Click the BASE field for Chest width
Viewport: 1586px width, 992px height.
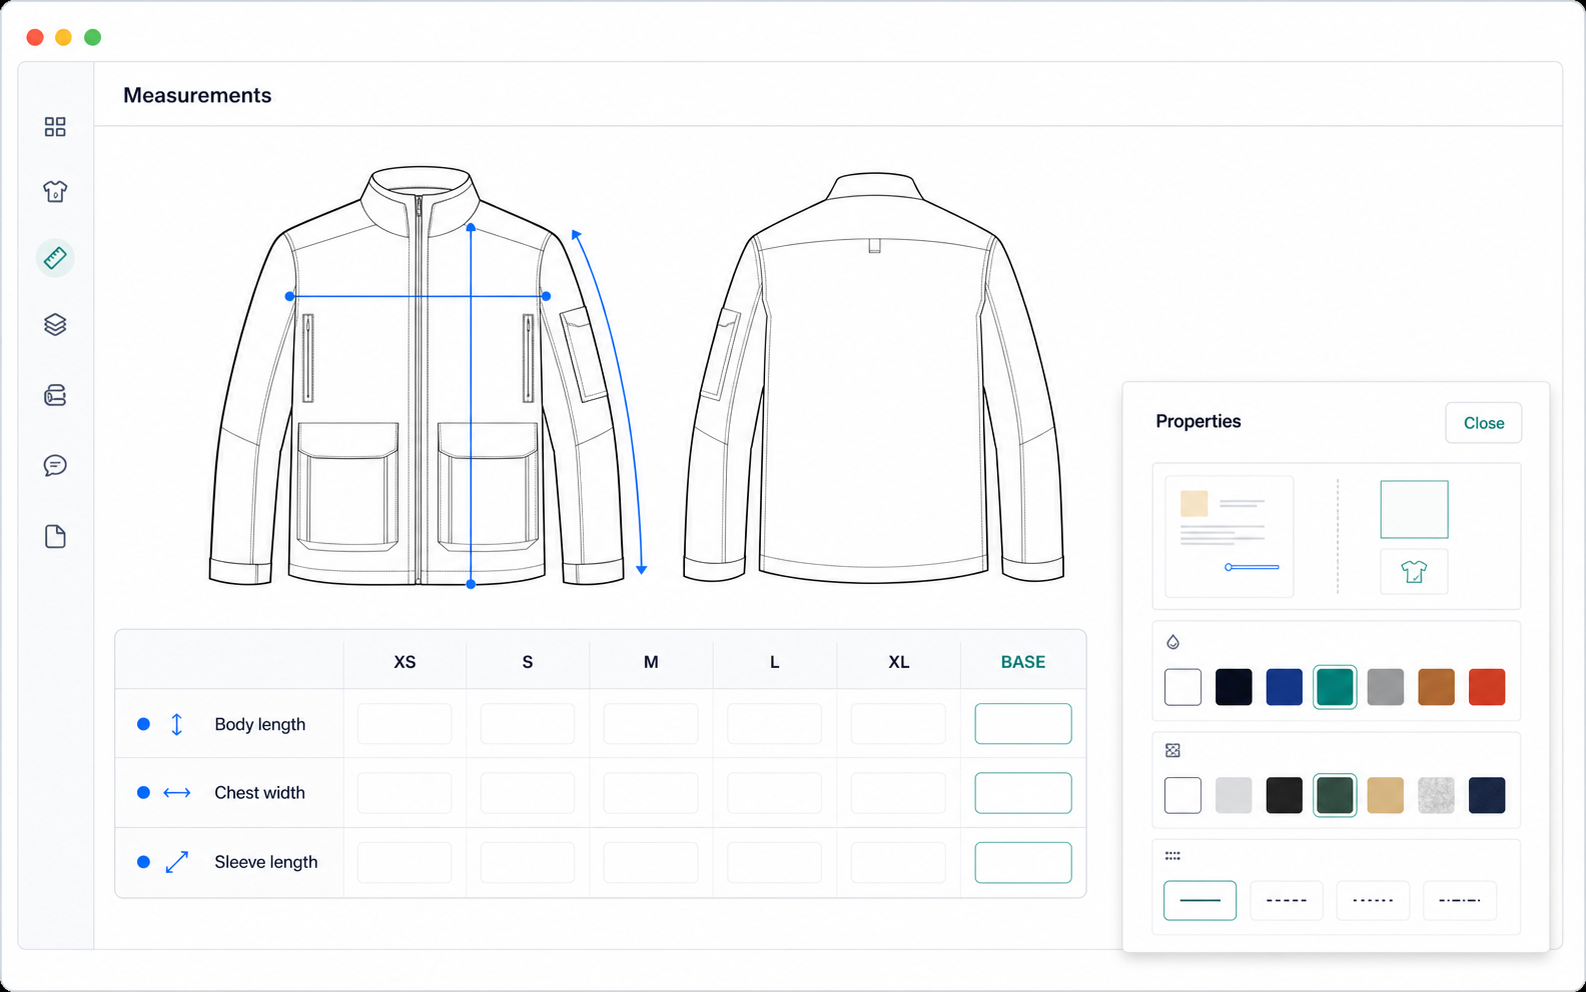[x=1023, y=793]
